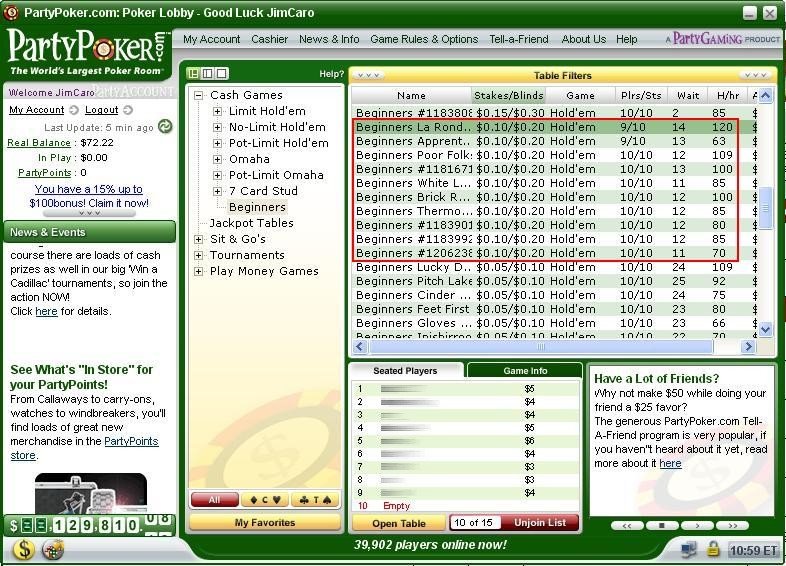
Task: Select the Jackpot Tables tree item
Action: click(x=251, y=223)
